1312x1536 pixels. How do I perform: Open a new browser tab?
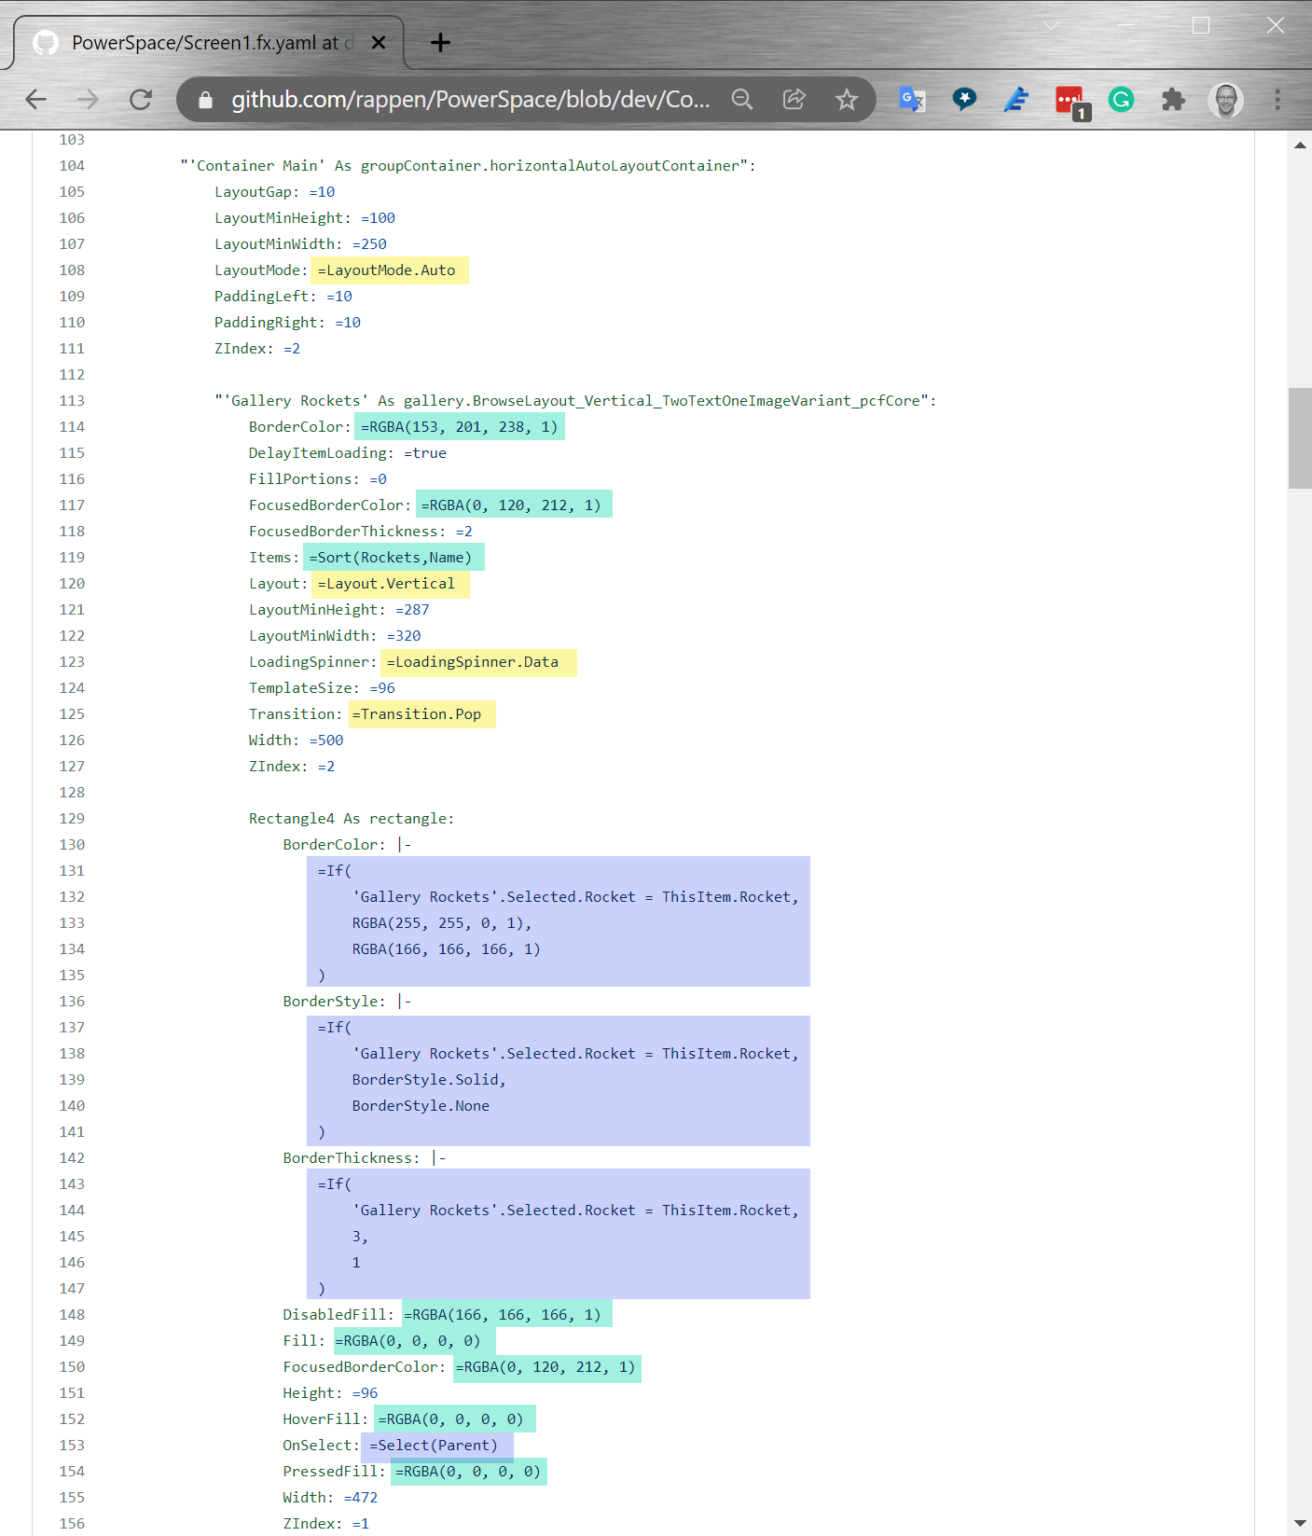439,42
